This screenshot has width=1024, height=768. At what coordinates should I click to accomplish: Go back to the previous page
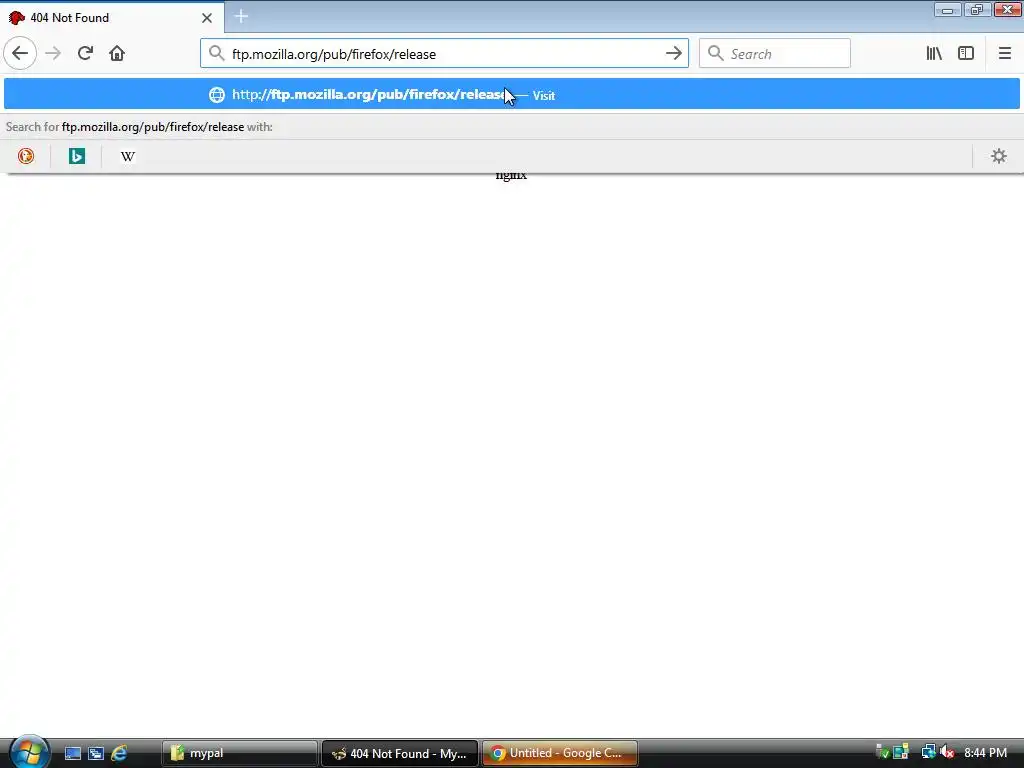point(20,54)
